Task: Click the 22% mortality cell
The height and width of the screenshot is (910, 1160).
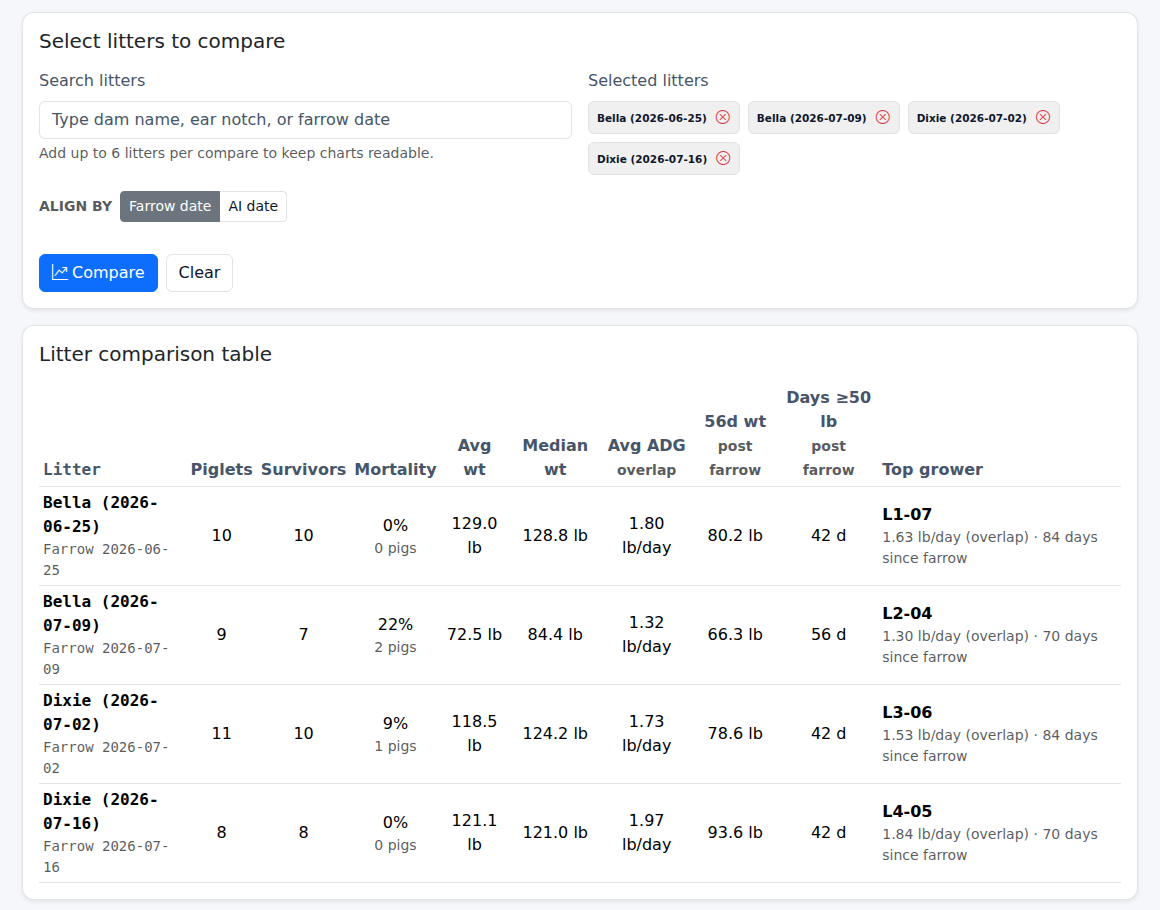Action: point(395,635)
